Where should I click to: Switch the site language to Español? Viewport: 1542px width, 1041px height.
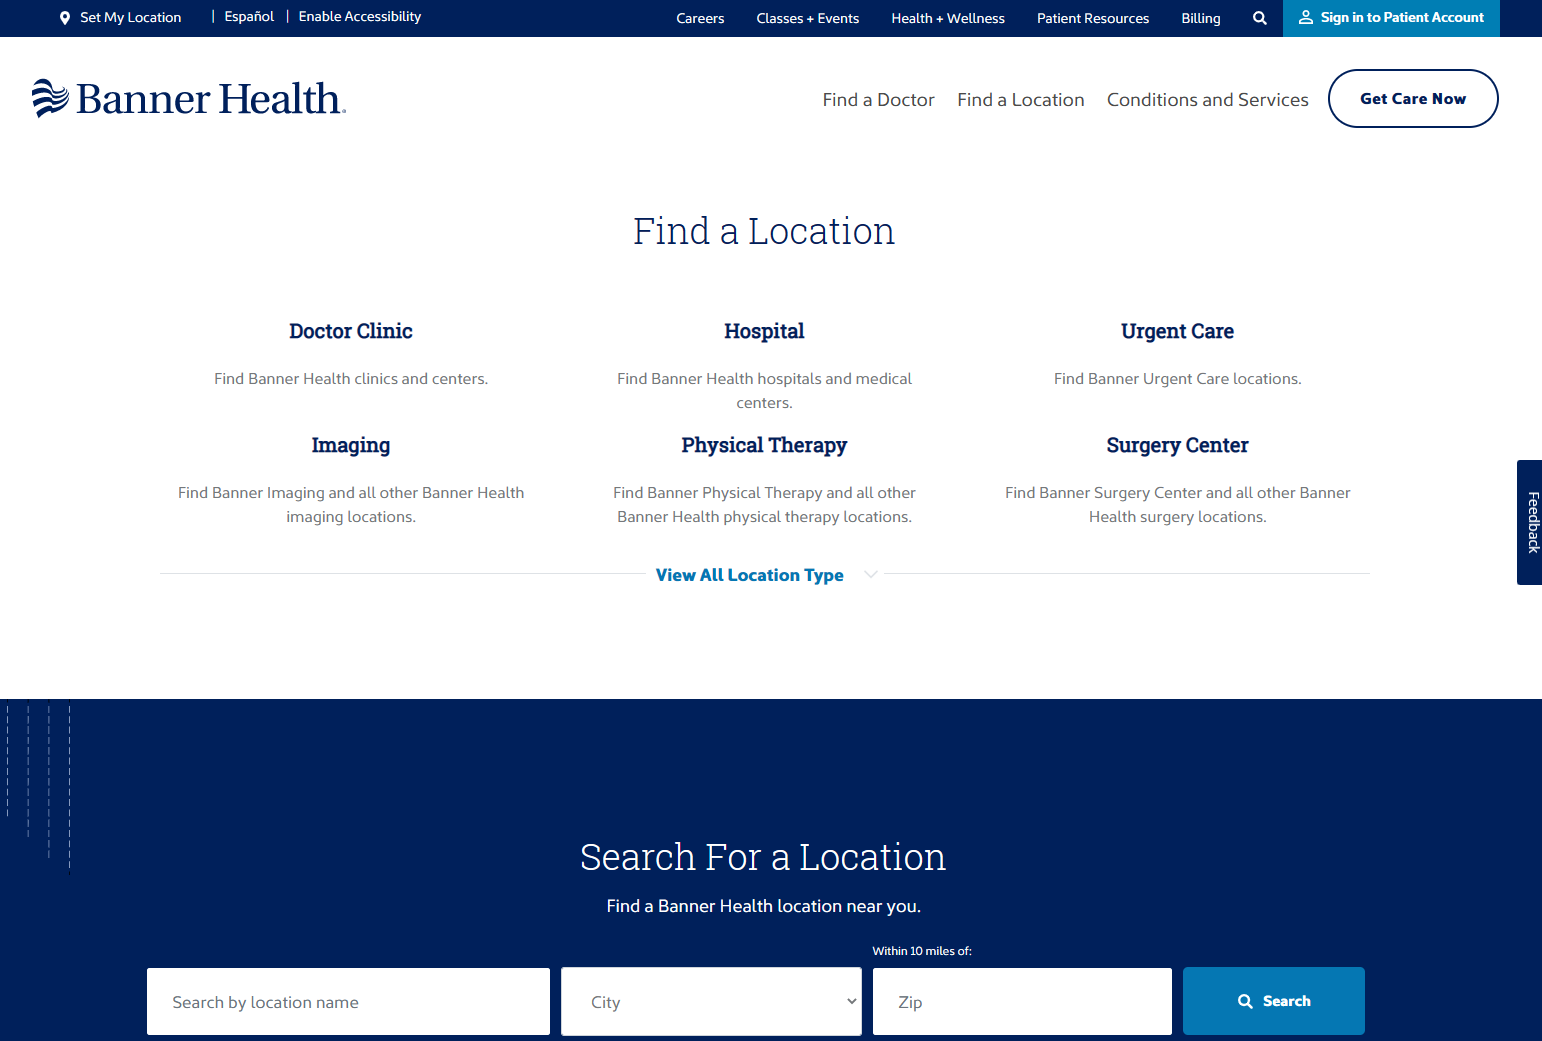click(x=248, y=16)
